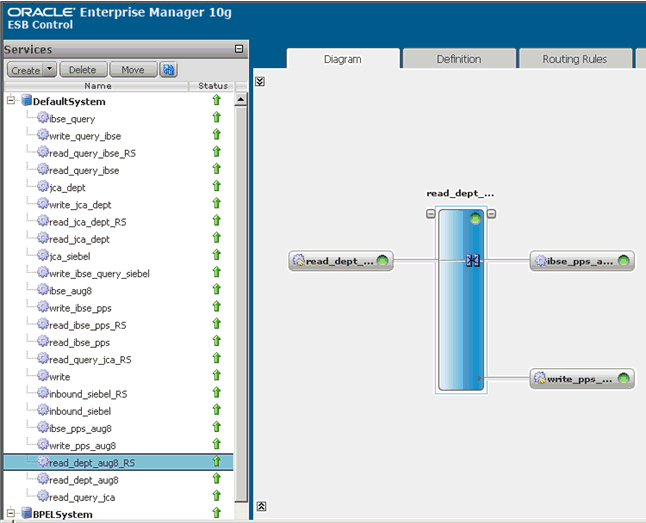The width and height of the screenshot is (646, 523).
Task: Select read_ibse_pps_RS service
Action: pyautogui.click(x=88, y=326)
